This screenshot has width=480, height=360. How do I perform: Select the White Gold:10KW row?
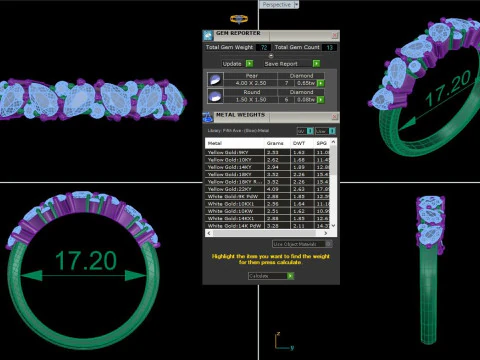267,211
